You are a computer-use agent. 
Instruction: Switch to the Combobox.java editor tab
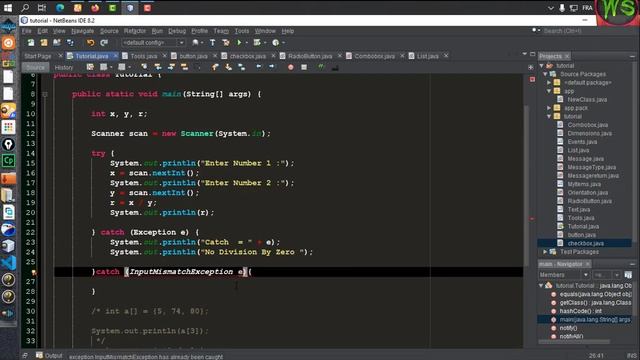[x=374, y=56]
